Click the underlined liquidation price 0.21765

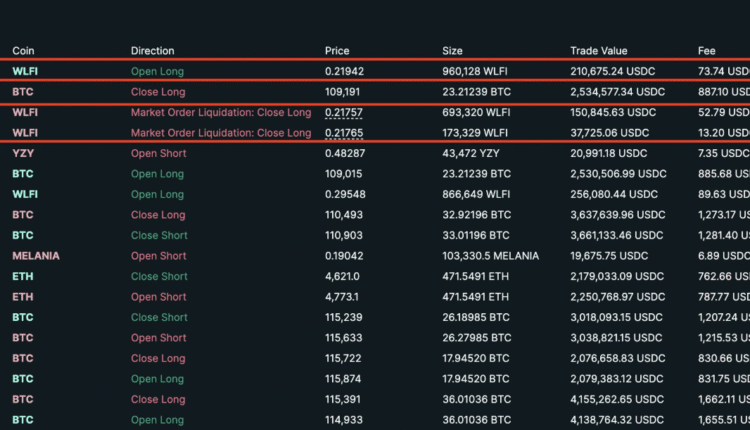click(x=344, y=133)
